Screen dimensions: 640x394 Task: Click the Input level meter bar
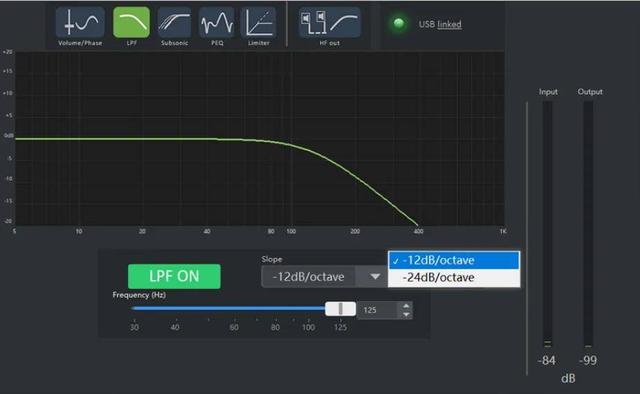click(547, 224)
